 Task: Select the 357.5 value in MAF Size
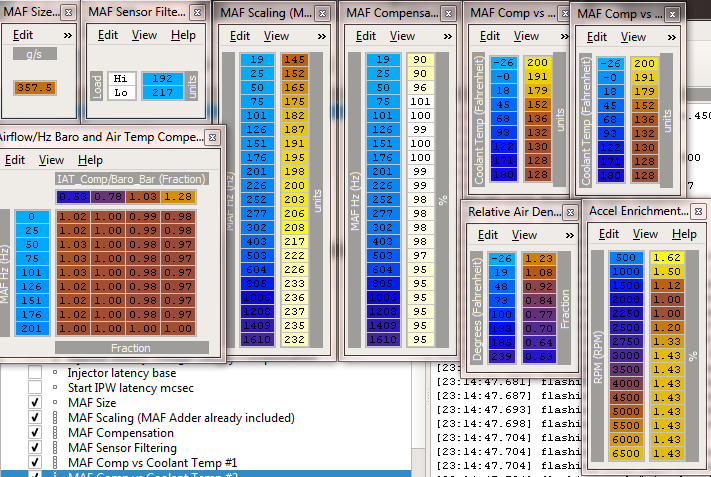pyautogui.click(x=34, y=88)
